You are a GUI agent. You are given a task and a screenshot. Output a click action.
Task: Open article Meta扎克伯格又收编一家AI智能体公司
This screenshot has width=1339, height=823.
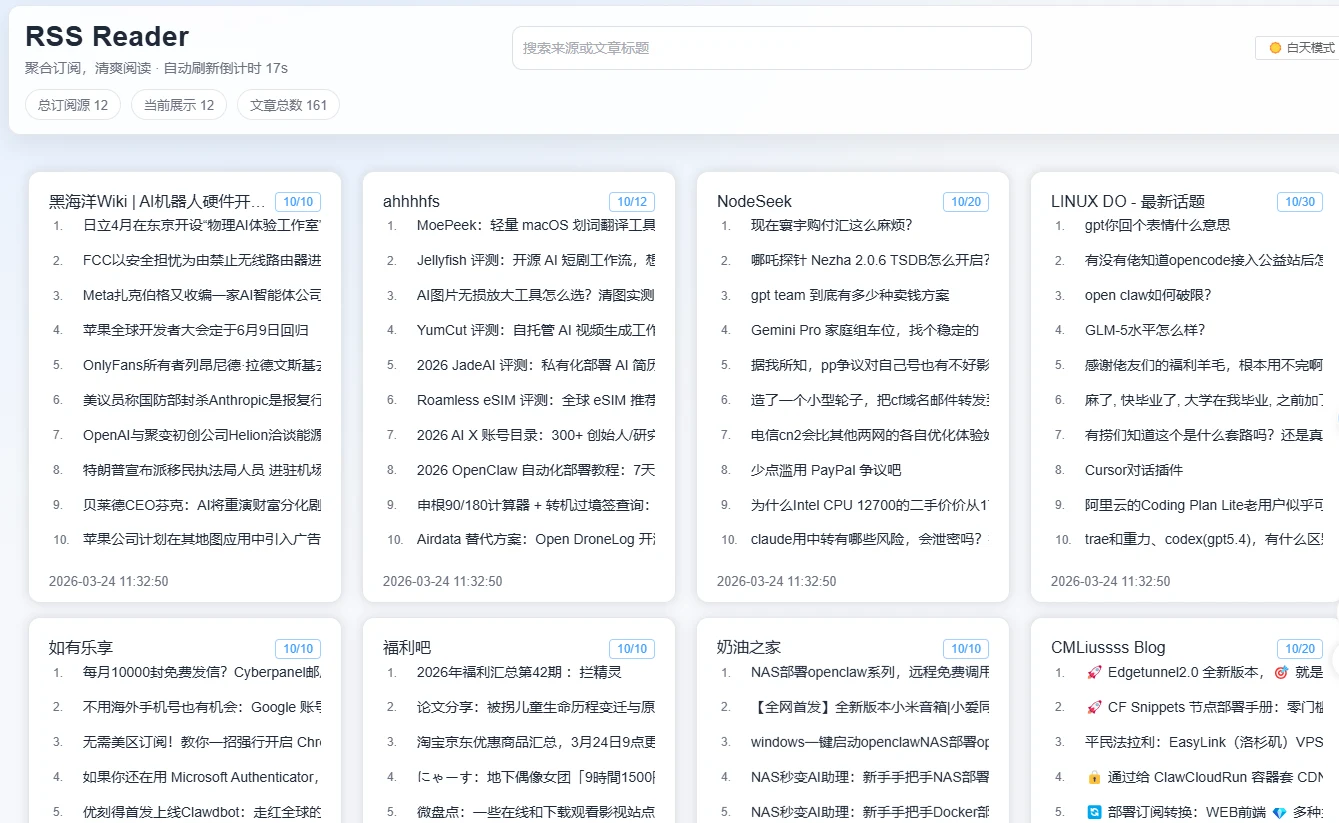pos(202,295)
